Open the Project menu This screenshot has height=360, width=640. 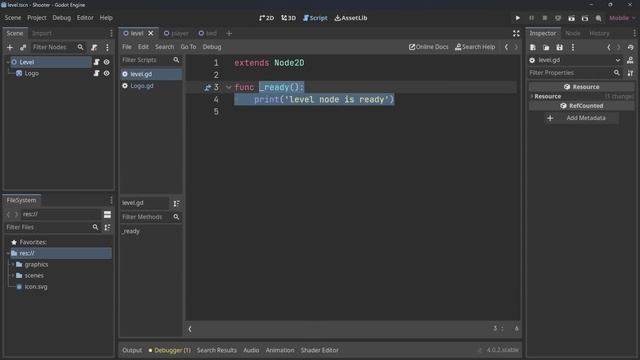[37, 18]
